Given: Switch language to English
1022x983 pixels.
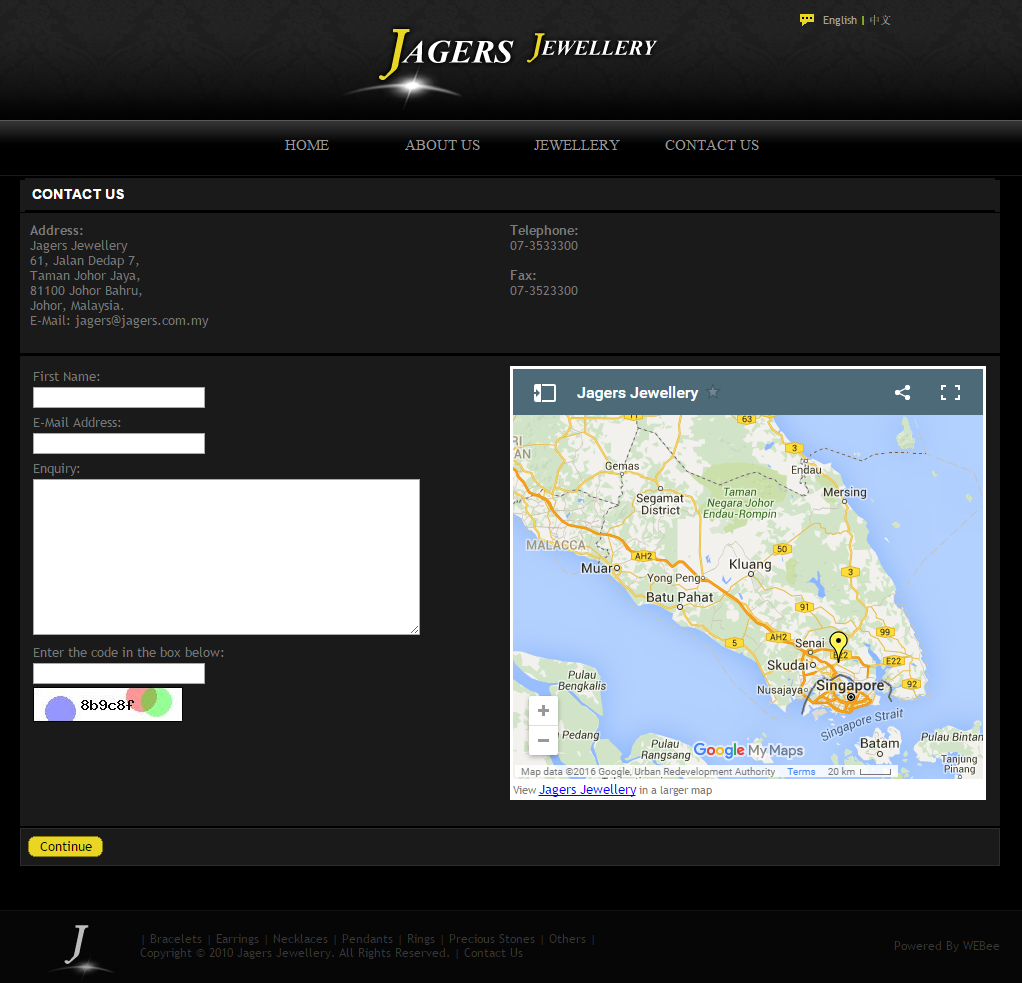Looking at the screenshot, I should coord(840,20).
